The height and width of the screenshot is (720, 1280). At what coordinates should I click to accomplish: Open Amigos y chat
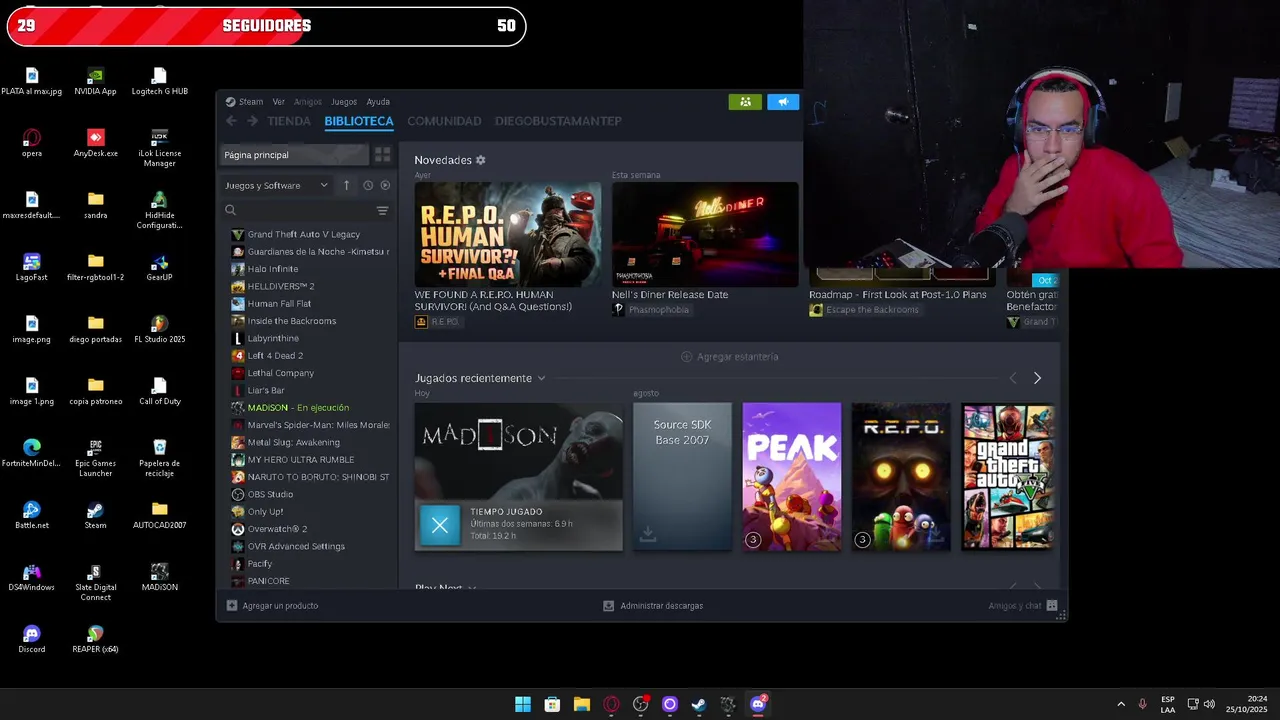(x=1023, y=606)
